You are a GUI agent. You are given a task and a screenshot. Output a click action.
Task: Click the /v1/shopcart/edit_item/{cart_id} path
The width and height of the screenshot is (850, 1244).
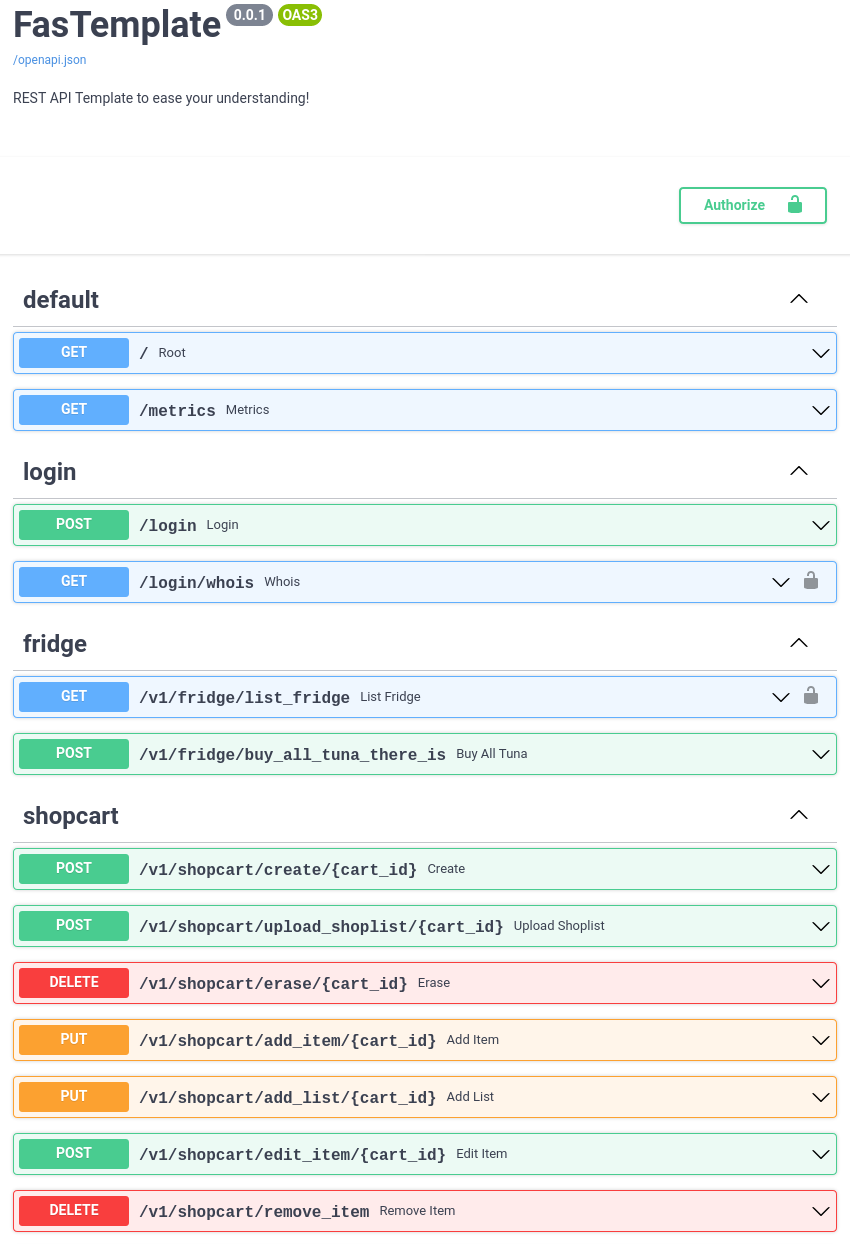click(292, 1155)
